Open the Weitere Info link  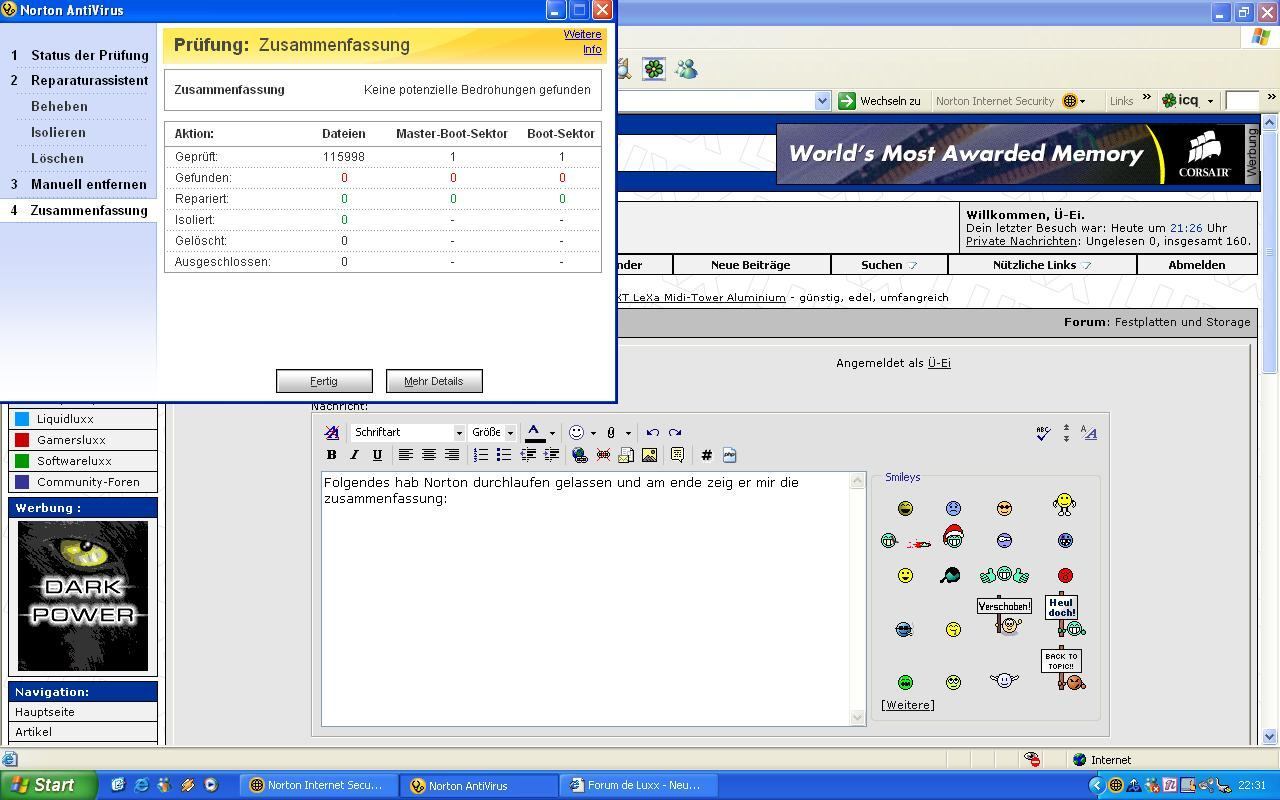click(x=582, y=42)
